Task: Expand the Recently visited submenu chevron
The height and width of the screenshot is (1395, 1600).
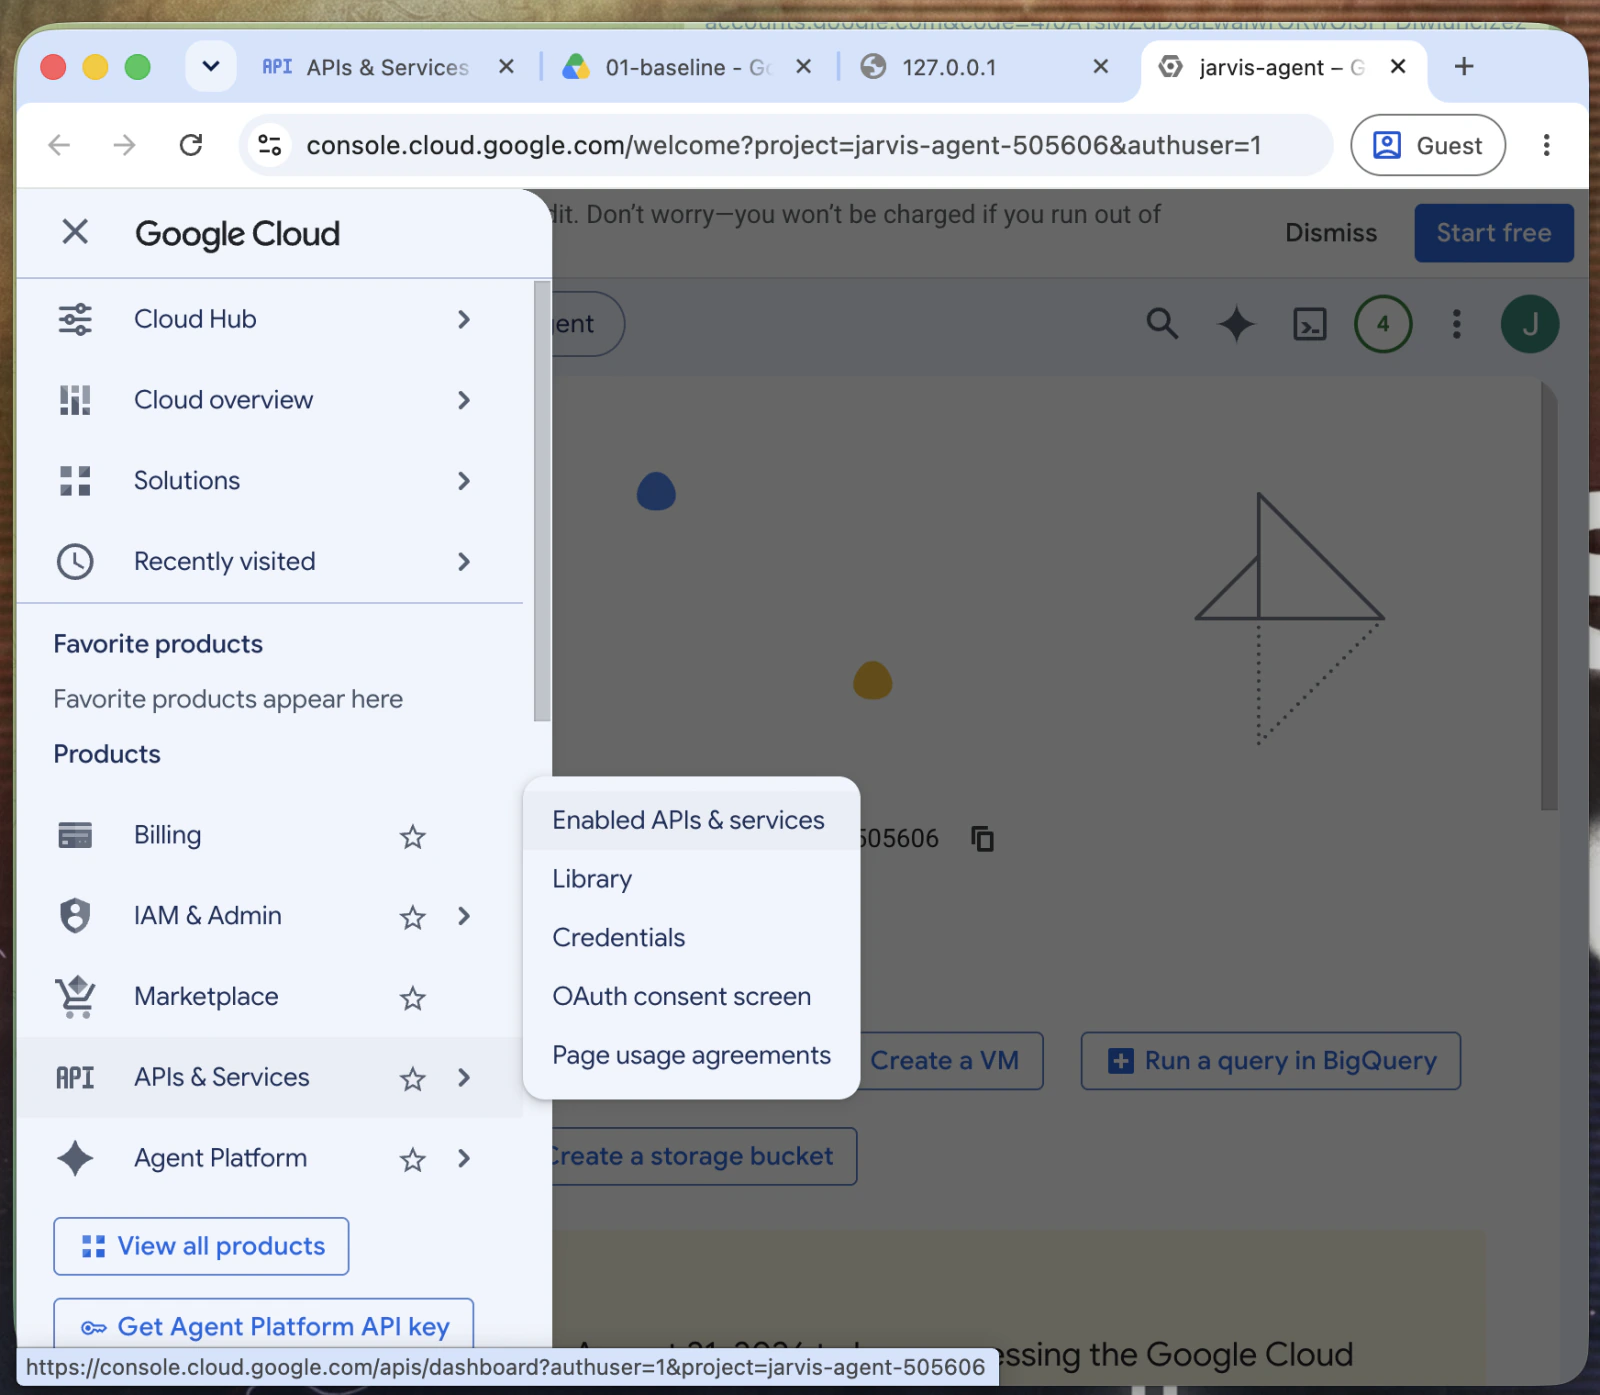Action: click(464, 562)
